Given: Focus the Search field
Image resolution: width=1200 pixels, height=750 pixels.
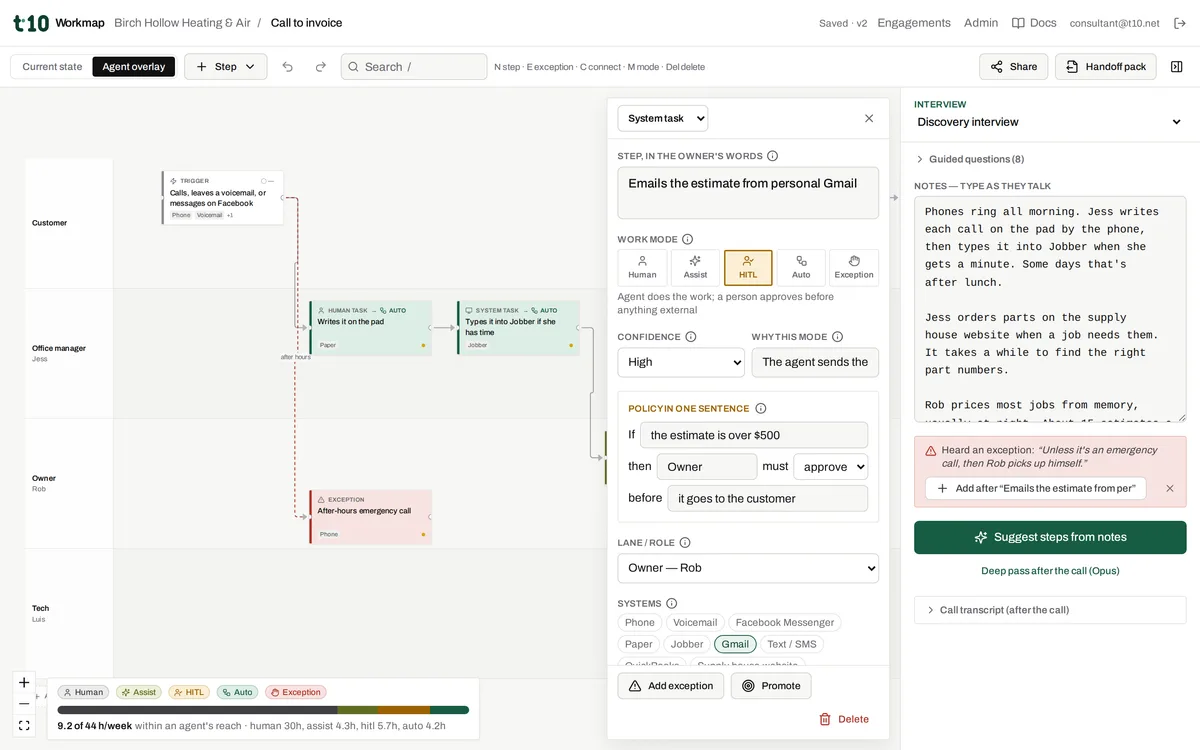Looking at the screenshot, I should pyautogui.click(x=414, y=67).
